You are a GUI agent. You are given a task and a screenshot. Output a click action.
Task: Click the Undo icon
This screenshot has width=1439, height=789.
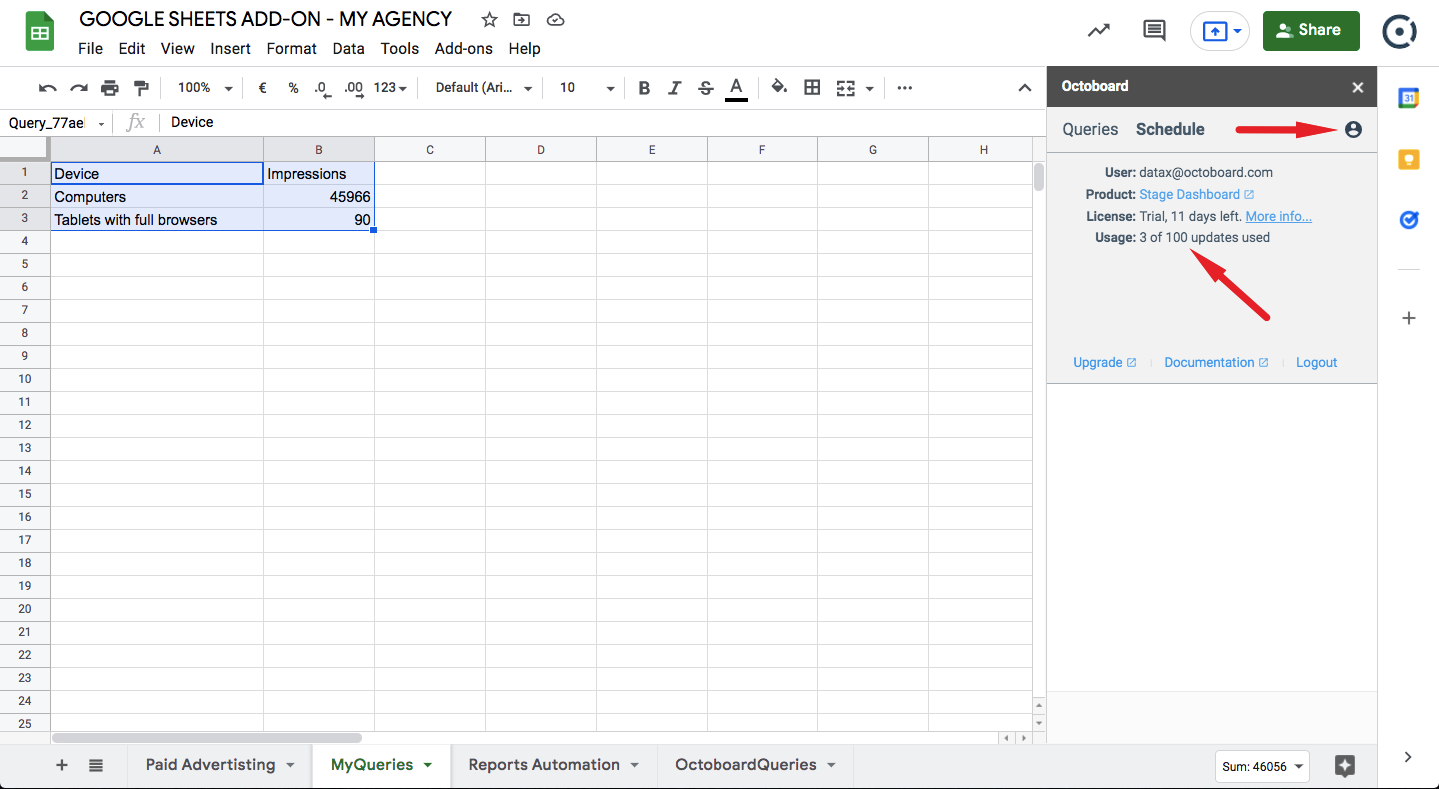pyautogui.click(x=47, y=88)
